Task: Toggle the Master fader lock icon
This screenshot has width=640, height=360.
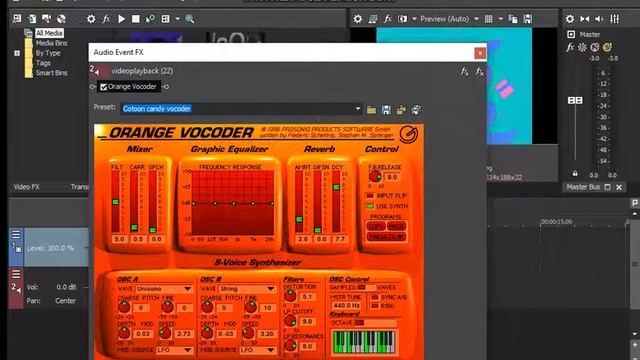Action: coord(575,173)
